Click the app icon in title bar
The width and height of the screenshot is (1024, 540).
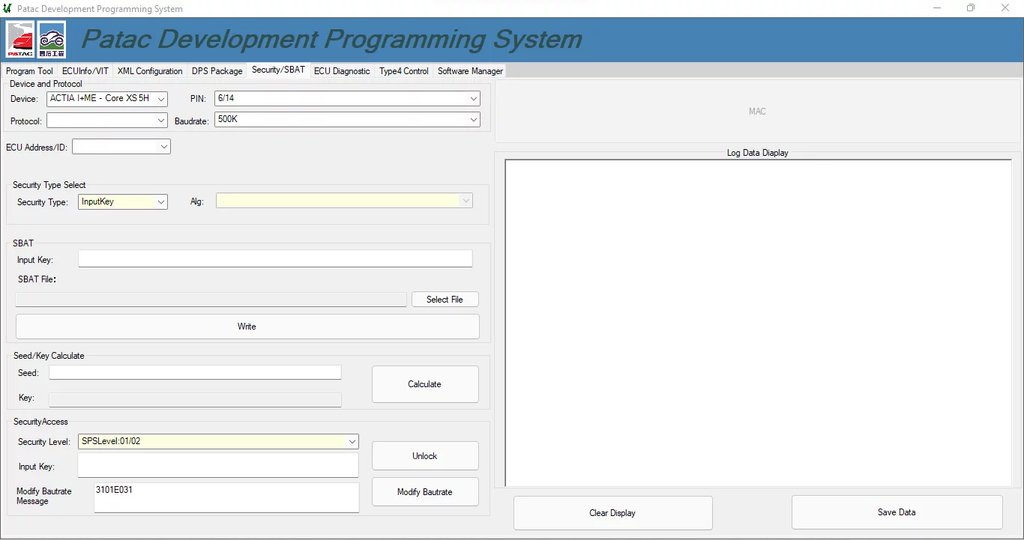point(8,8)
